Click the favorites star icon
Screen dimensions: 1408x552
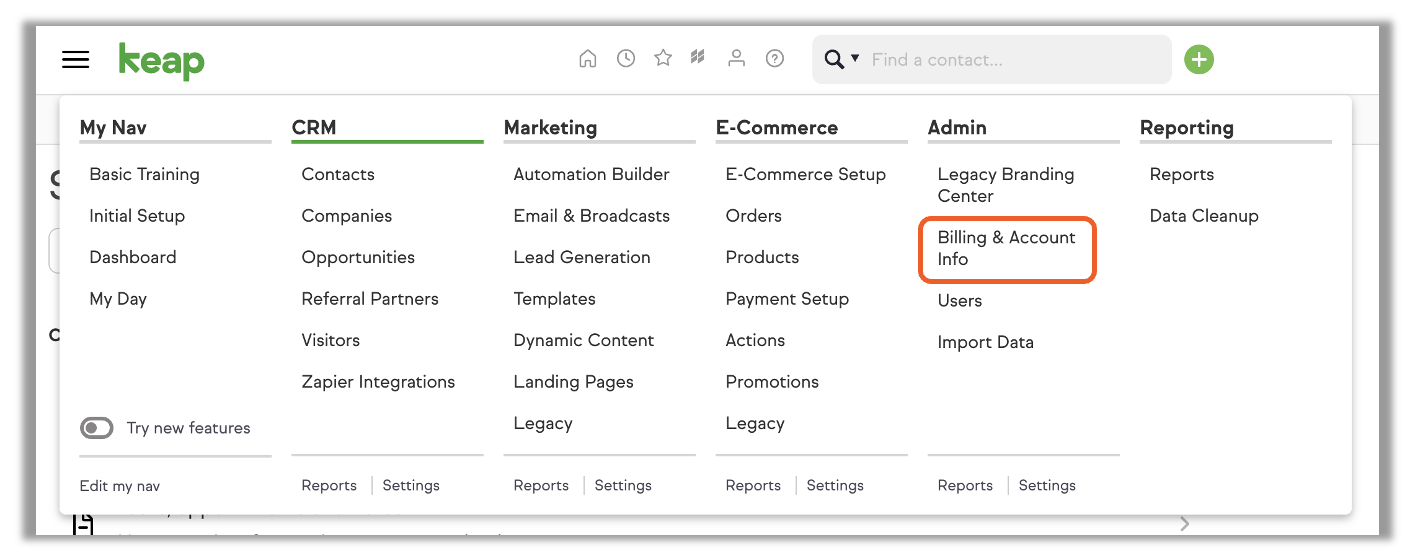coord(663,59)
